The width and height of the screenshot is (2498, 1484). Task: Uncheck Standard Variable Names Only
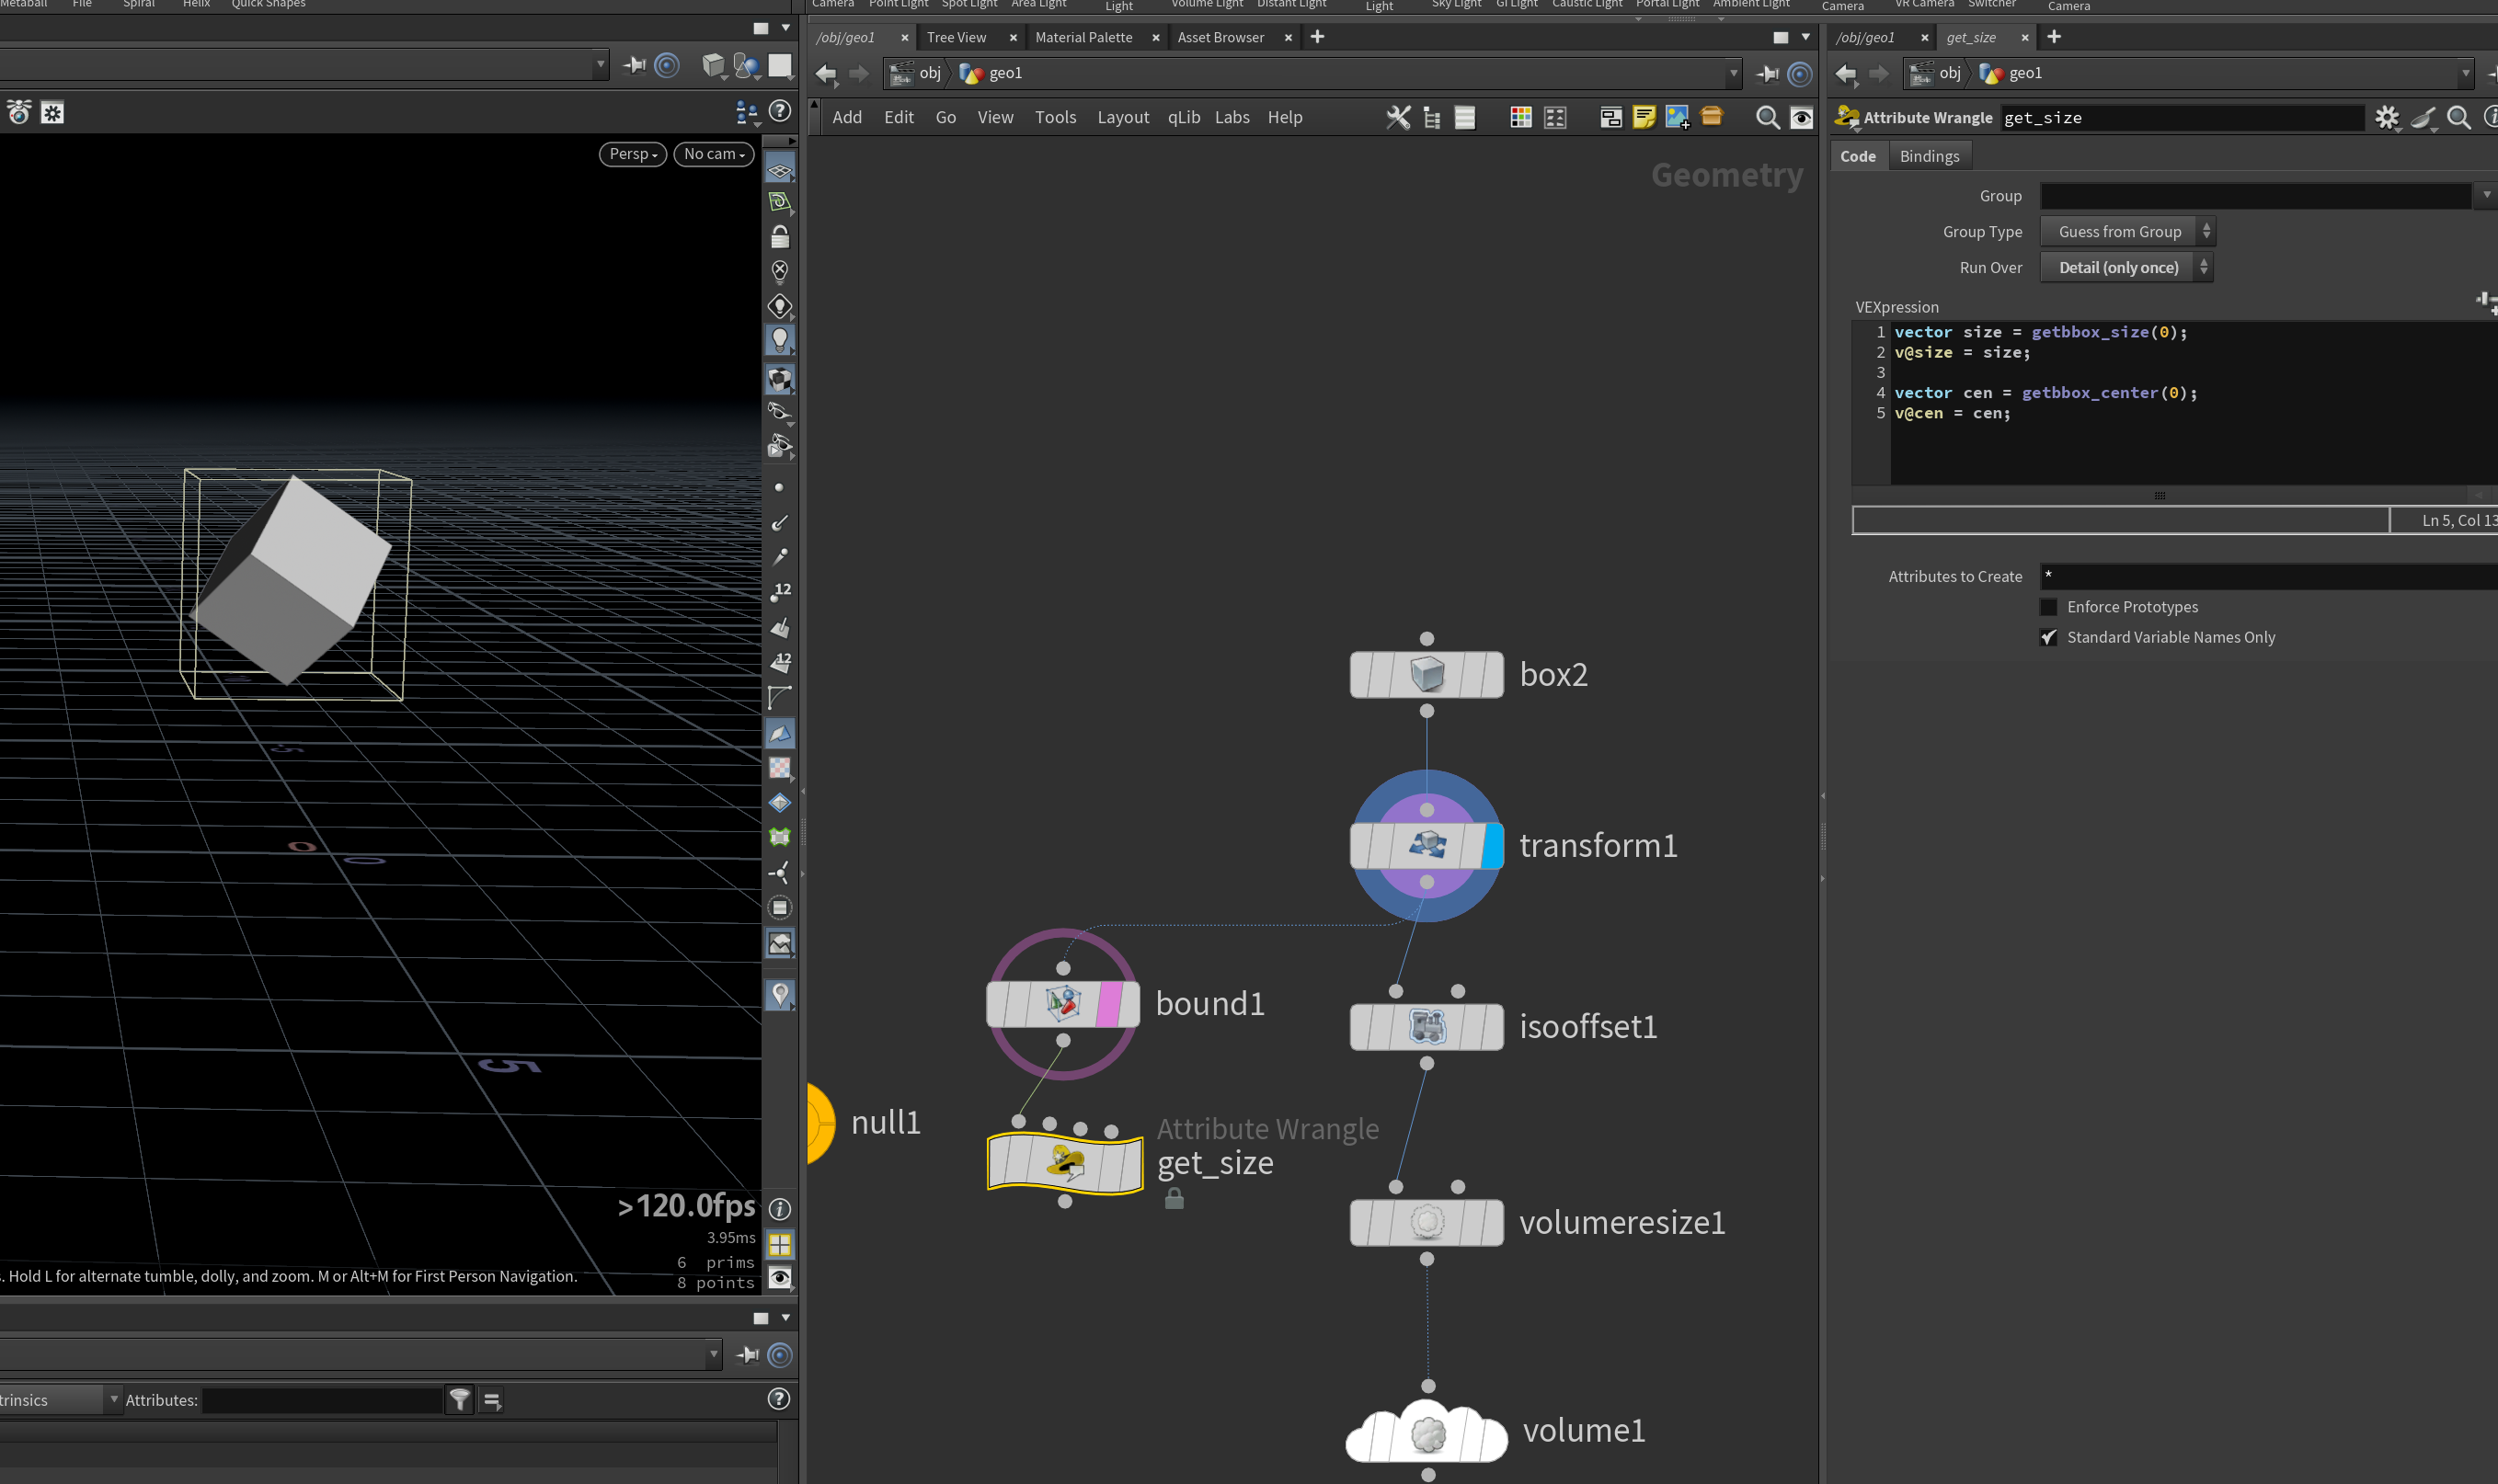pos(2048,637)
